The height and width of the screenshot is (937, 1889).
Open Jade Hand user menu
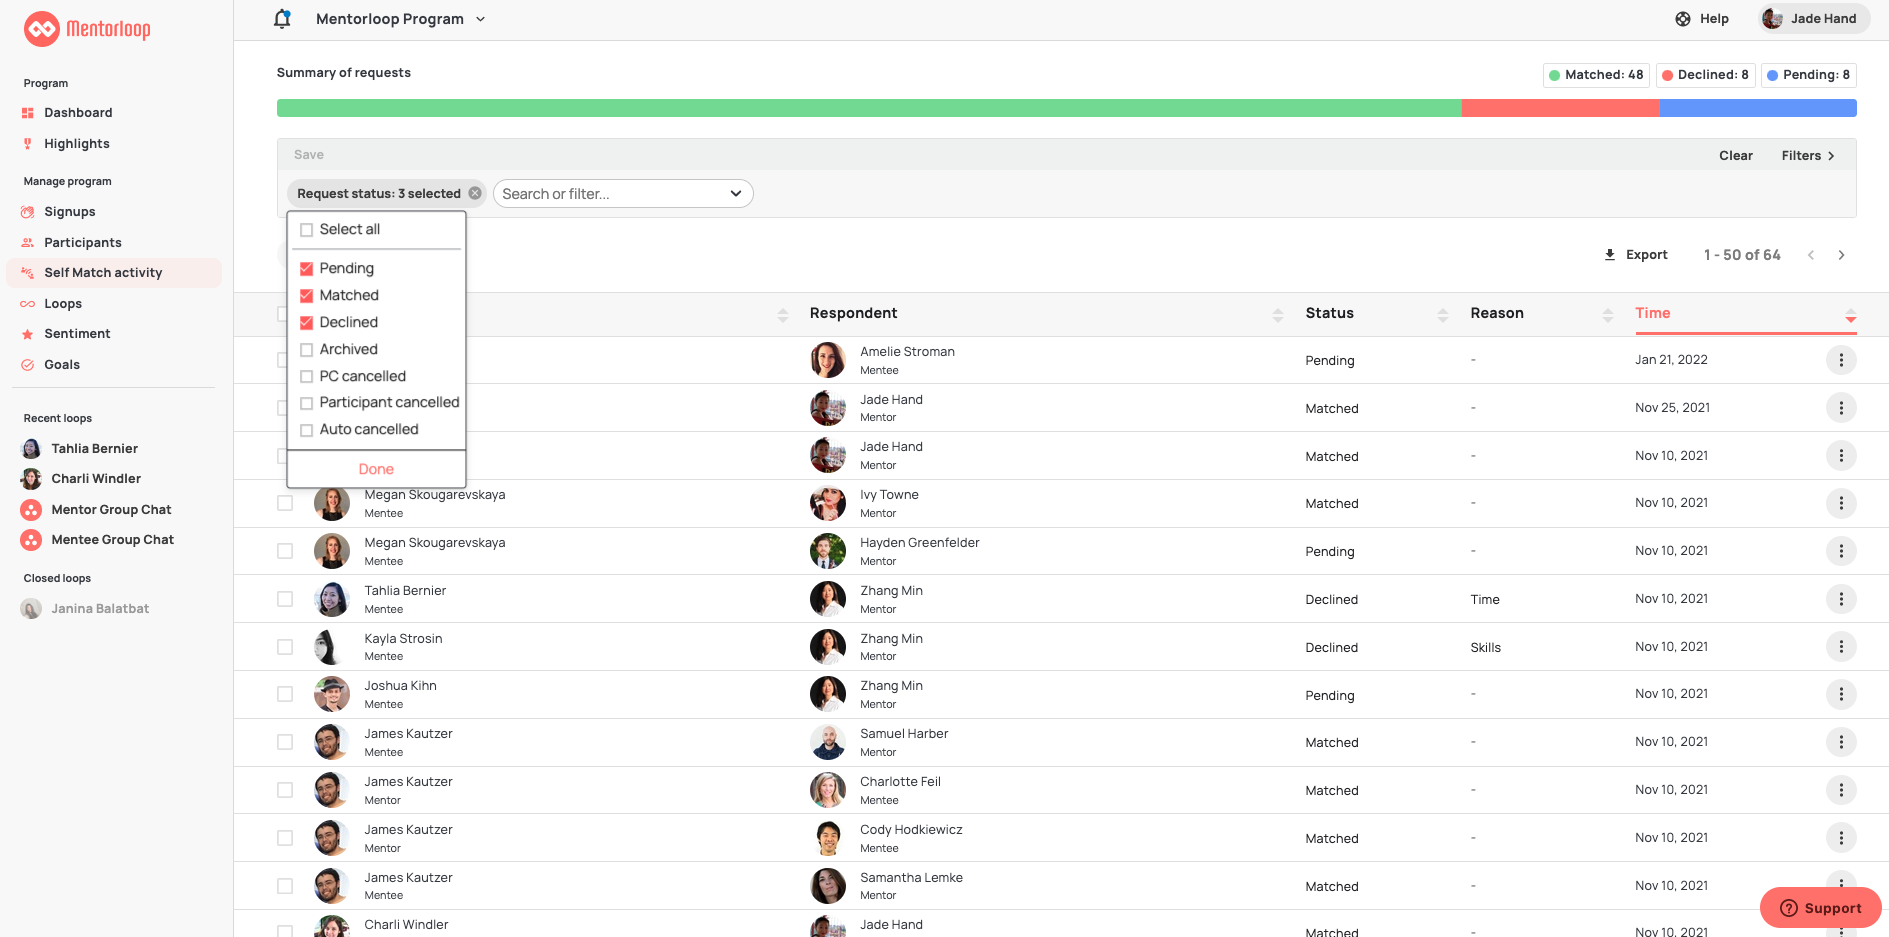point(1814,19)
